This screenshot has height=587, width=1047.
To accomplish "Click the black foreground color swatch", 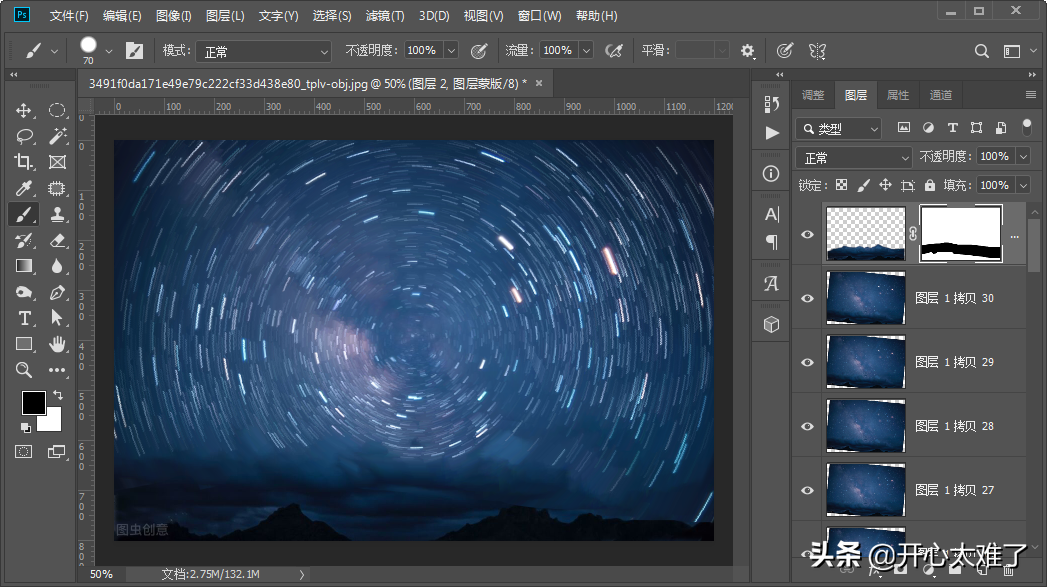I will point(32,402).
